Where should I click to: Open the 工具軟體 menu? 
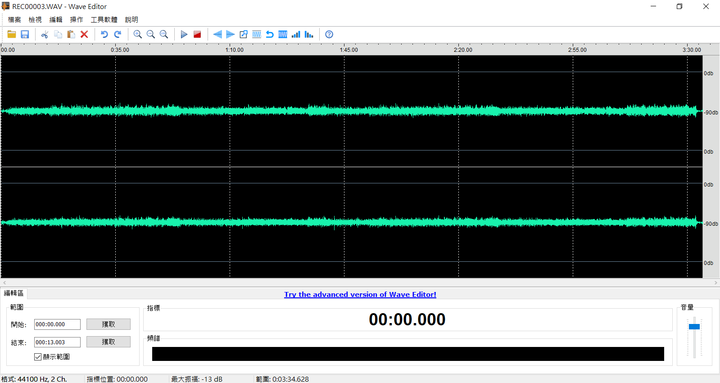[104, 20]
